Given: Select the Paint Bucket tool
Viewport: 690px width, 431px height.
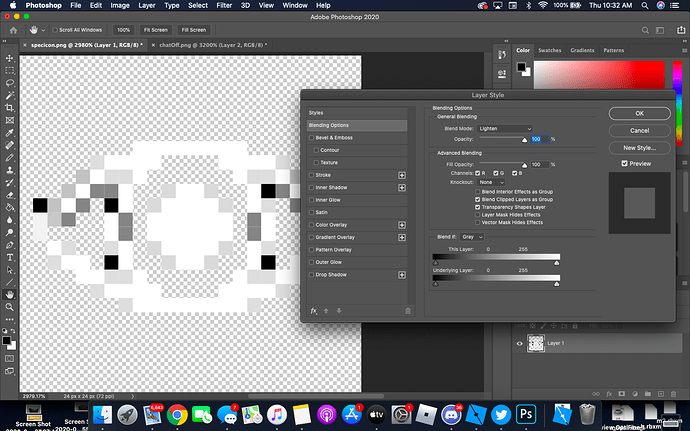Looking at the screenshot, I should point(9,207).
